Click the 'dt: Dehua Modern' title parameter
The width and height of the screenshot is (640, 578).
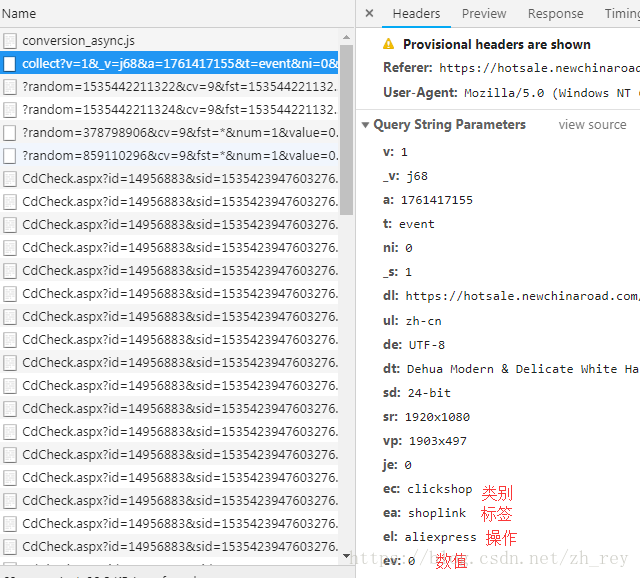coord(511,369)
